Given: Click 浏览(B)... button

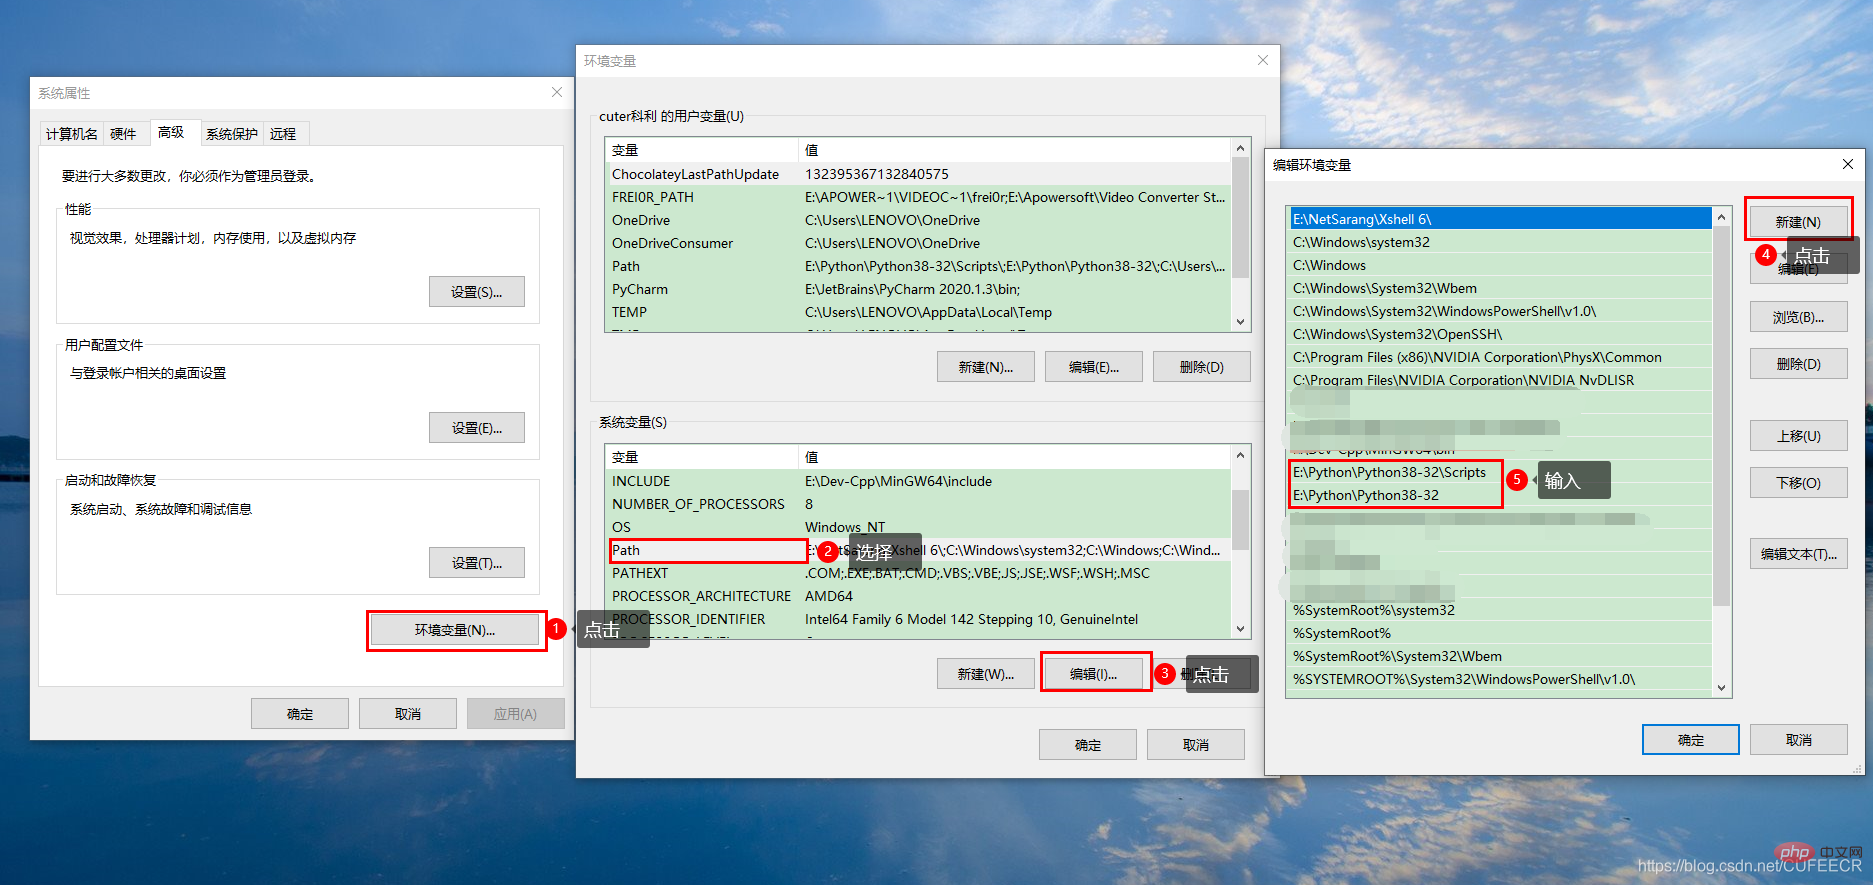Looking at the screenshot, I should pos(1797,317).
